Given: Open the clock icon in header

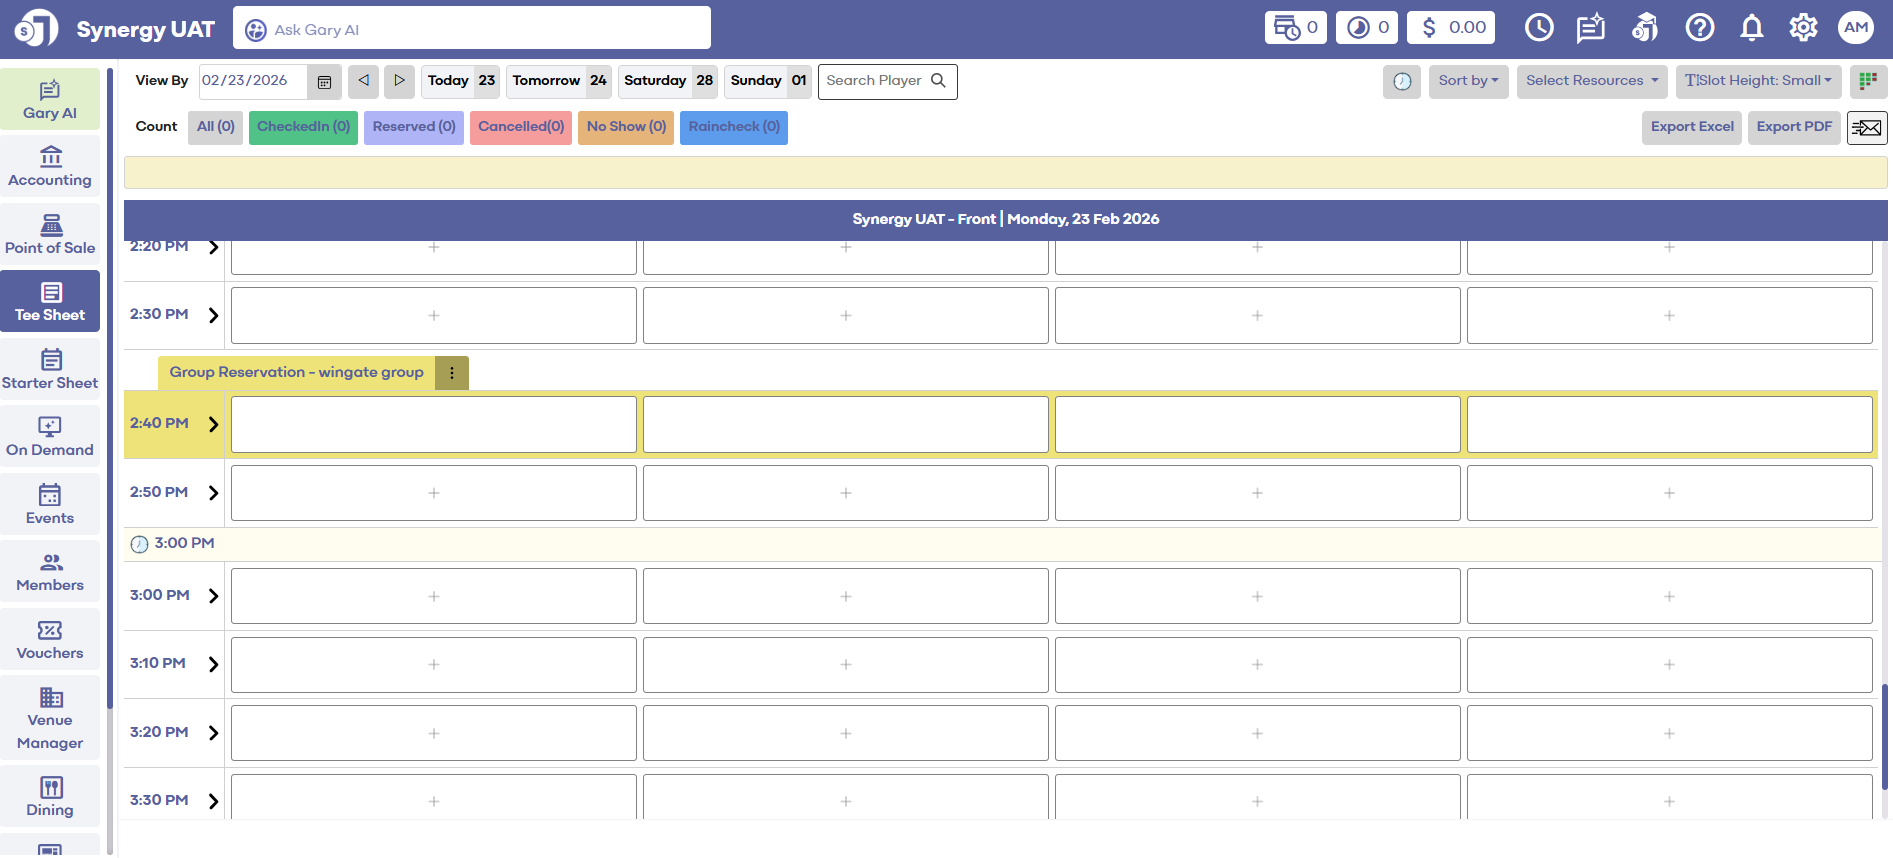Looking at the screenshot, I should click(1539, 28).
